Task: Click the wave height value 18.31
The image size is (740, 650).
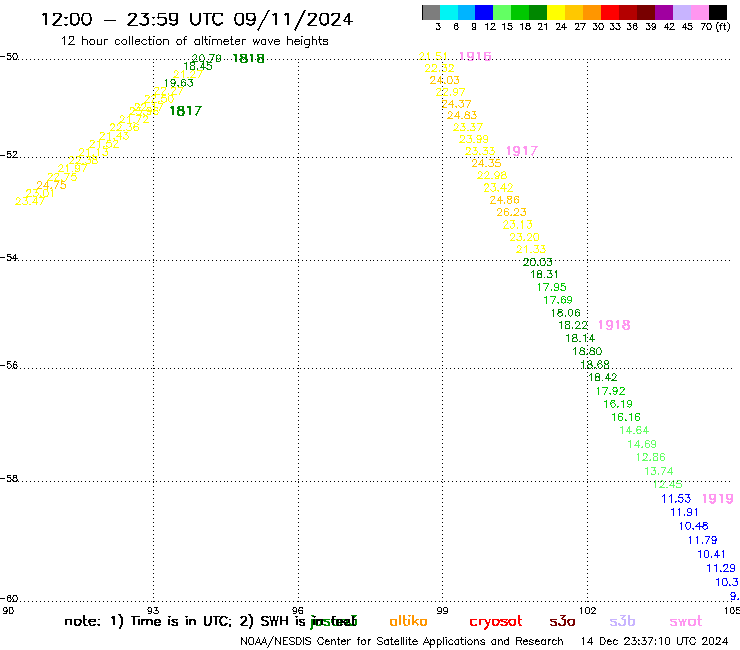Action: point(544,274)
